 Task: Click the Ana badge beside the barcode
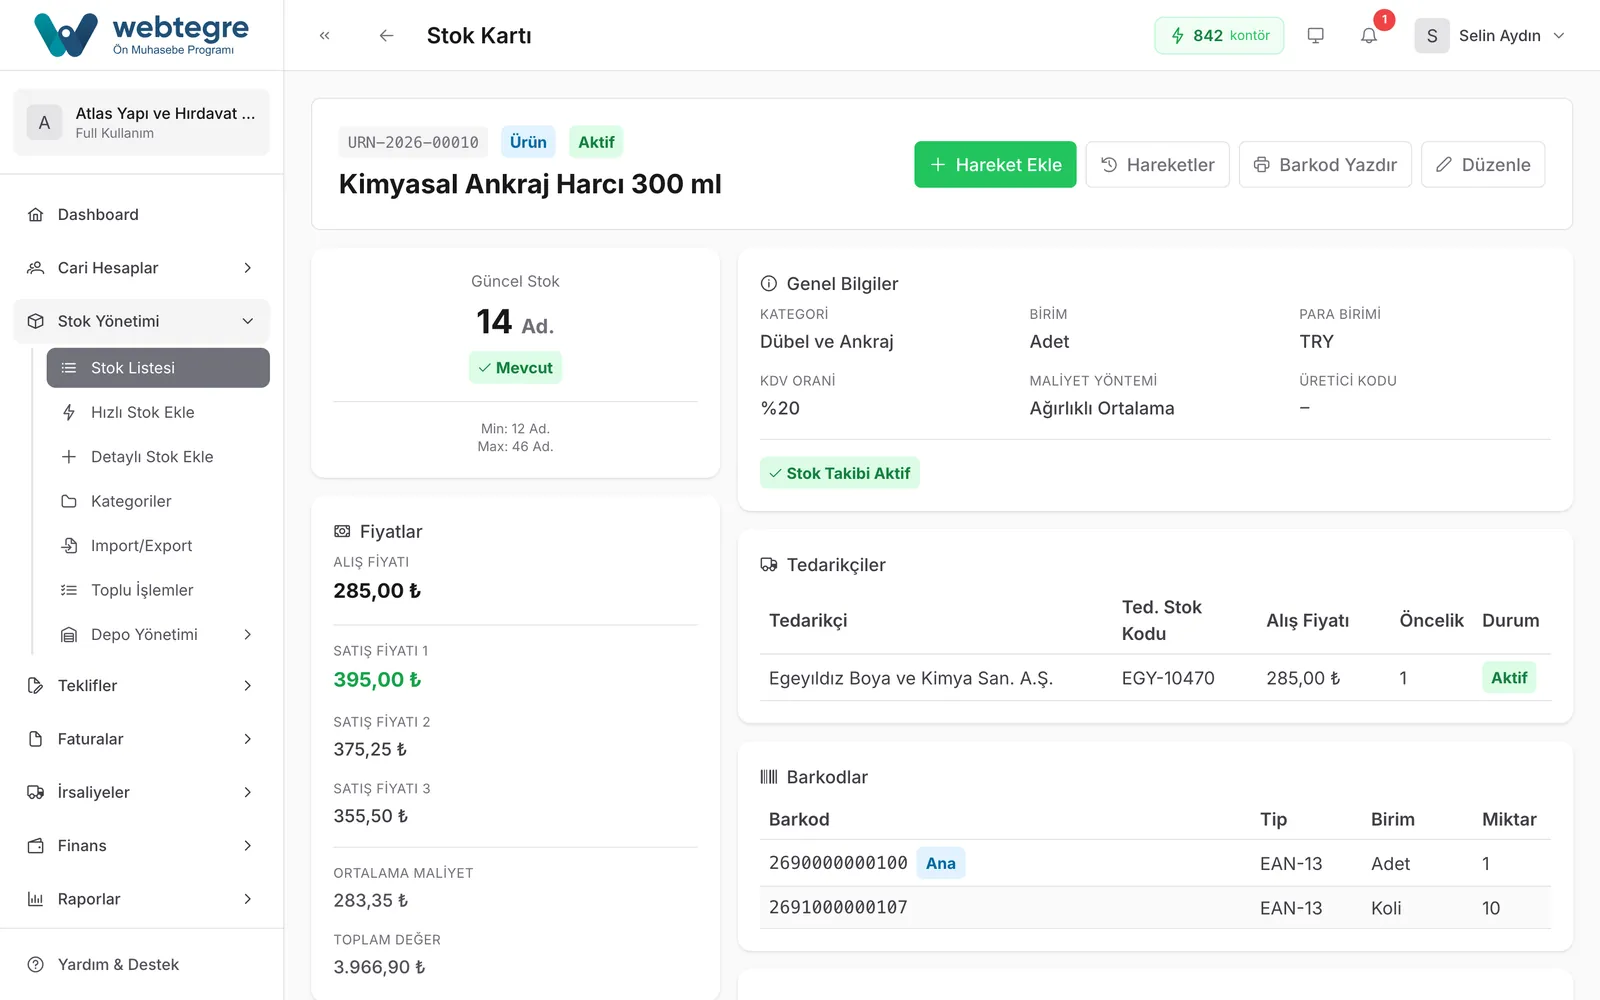[x=941, y=863]
